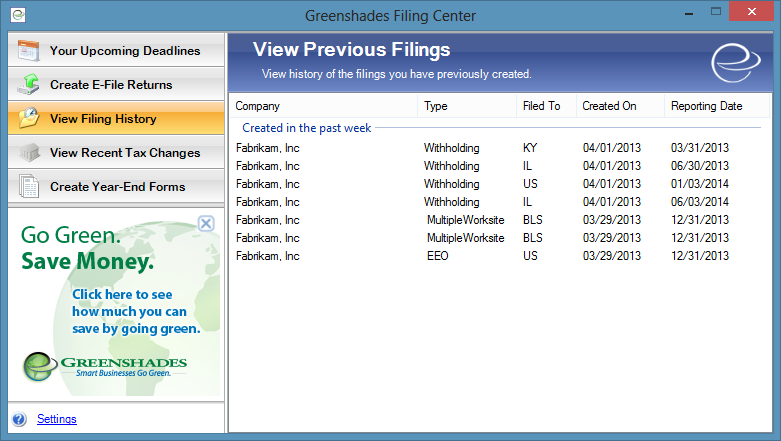Select the Withholding filing for KY
781x441 pixels.
point(500,148)
